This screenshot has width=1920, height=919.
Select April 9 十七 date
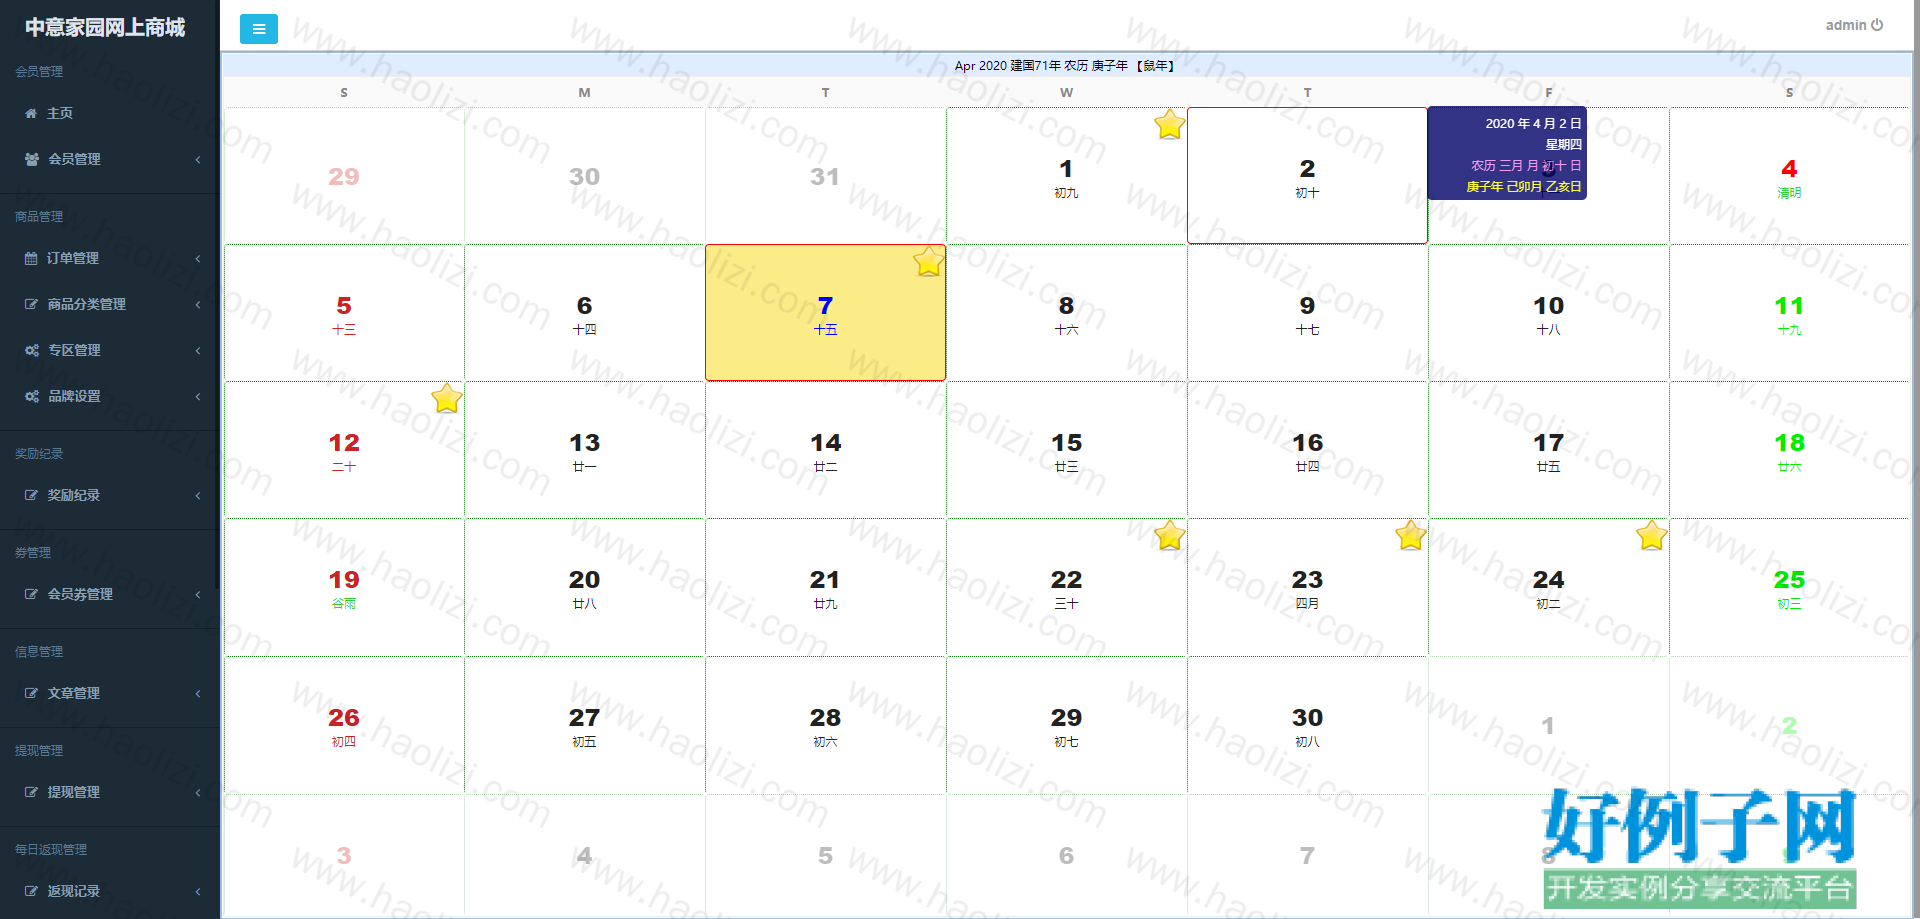click(x=1307, y=313)
